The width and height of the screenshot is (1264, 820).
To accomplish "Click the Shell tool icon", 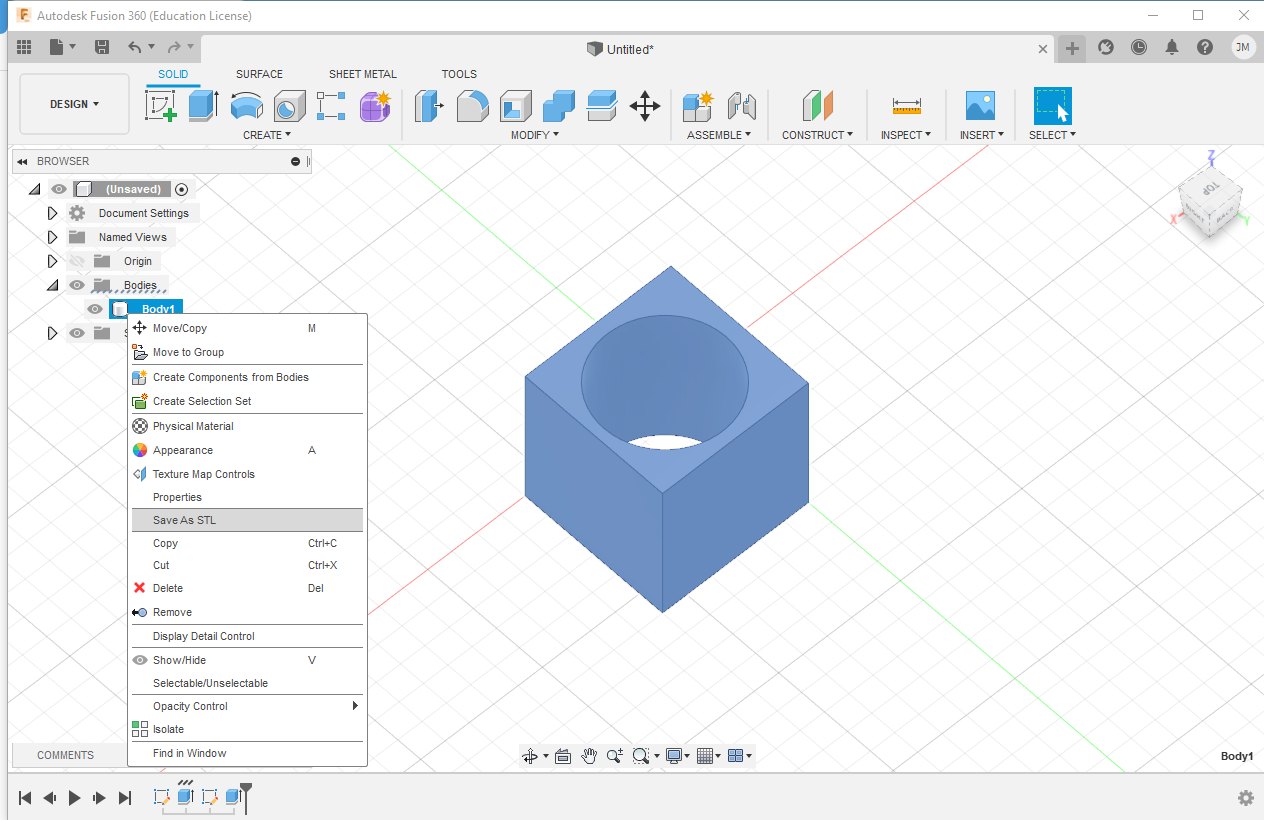I will 516,105.
